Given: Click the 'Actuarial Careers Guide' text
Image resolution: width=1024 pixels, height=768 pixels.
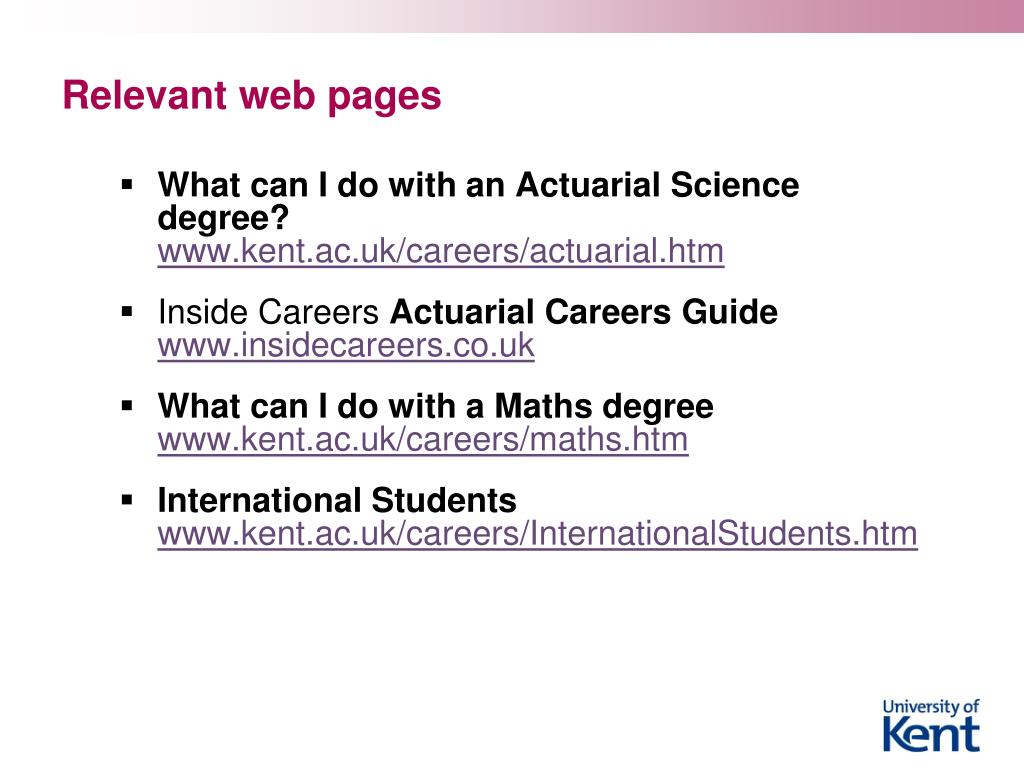Looking at the screenshot, I should (584, 312).
